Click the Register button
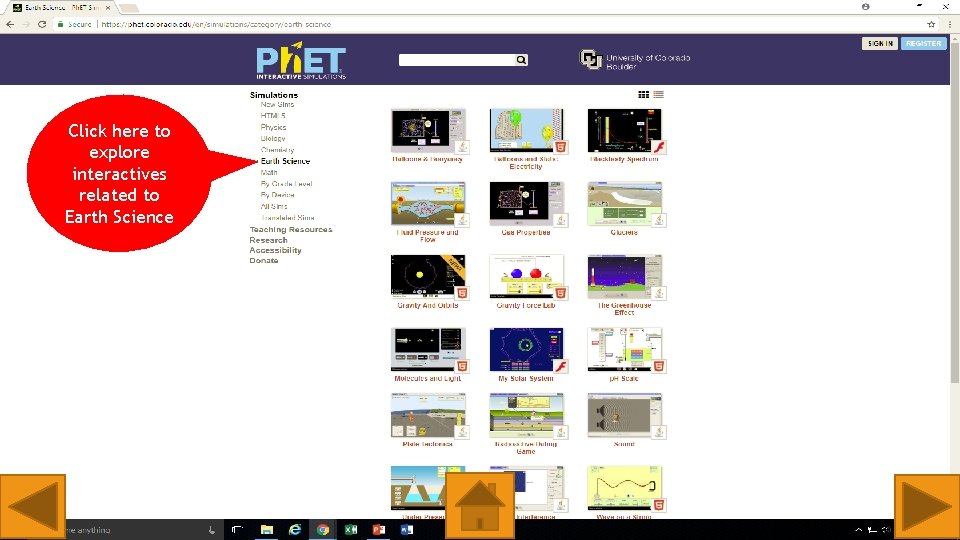The image size is (960, 540). point(923,43)
